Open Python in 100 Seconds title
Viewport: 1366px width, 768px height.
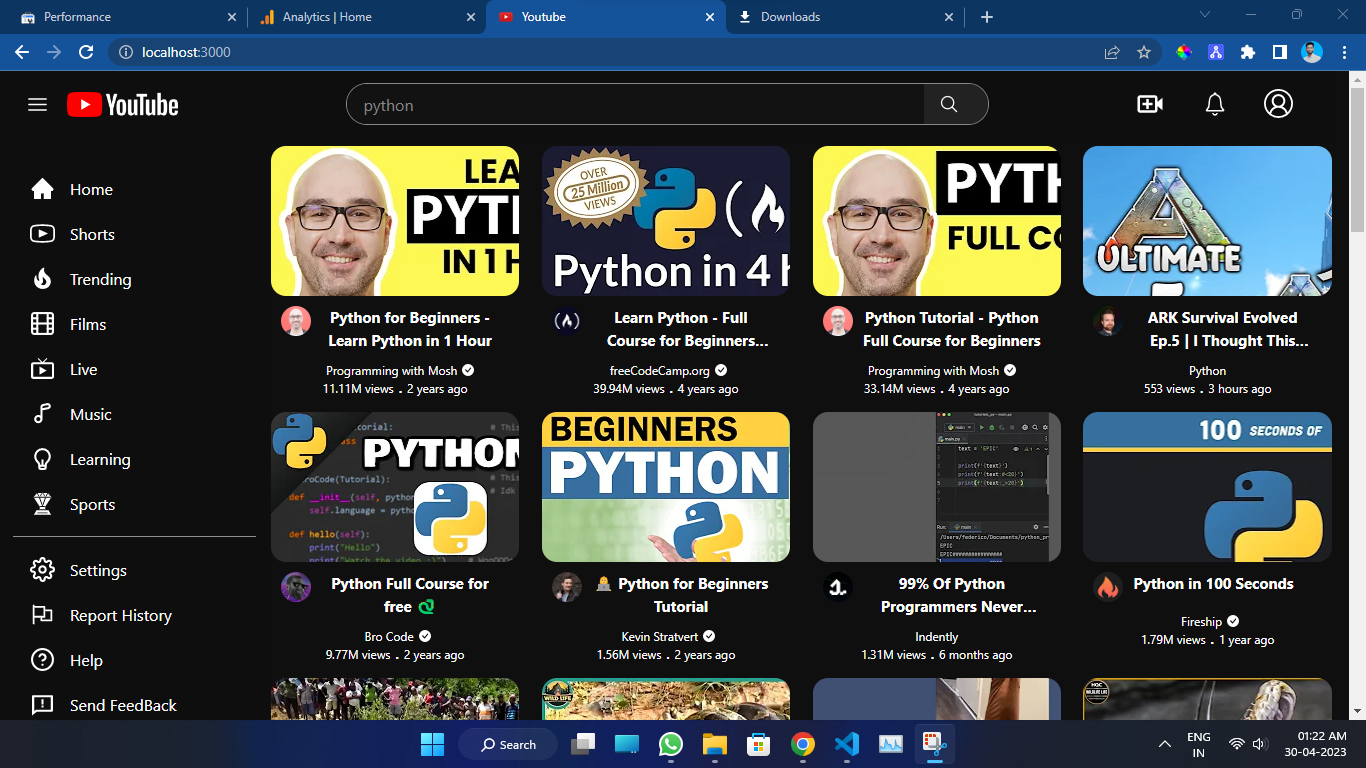[x=1213, y=584]
